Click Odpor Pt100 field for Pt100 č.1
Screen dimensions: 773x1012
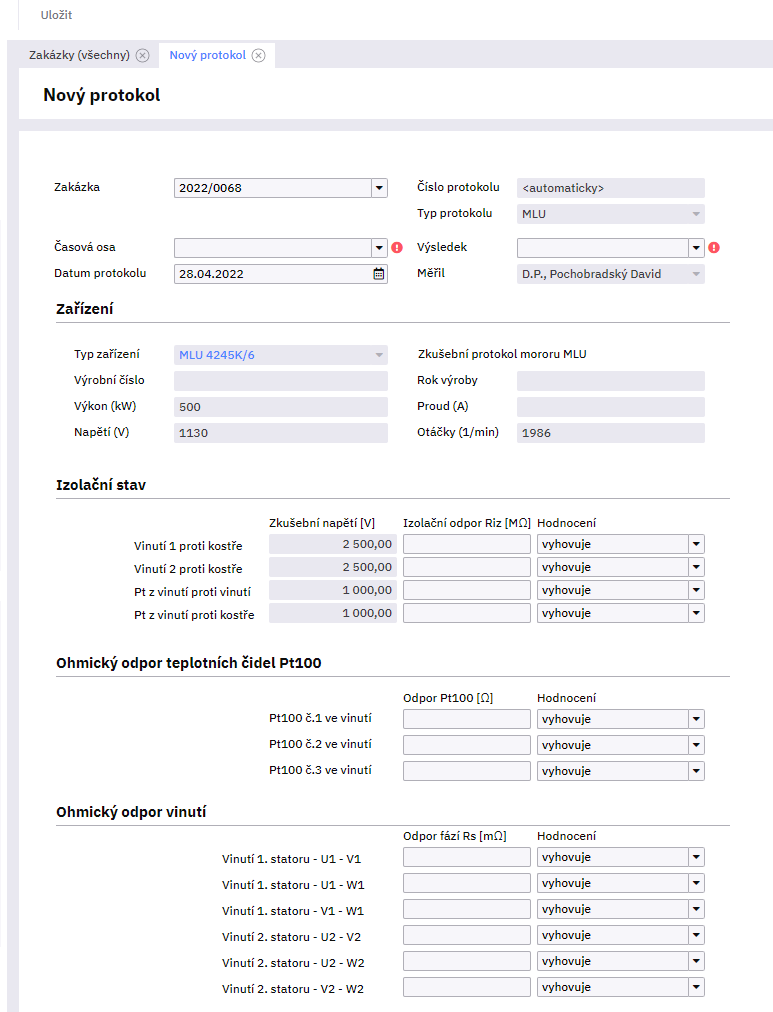[x=466, y=719]
